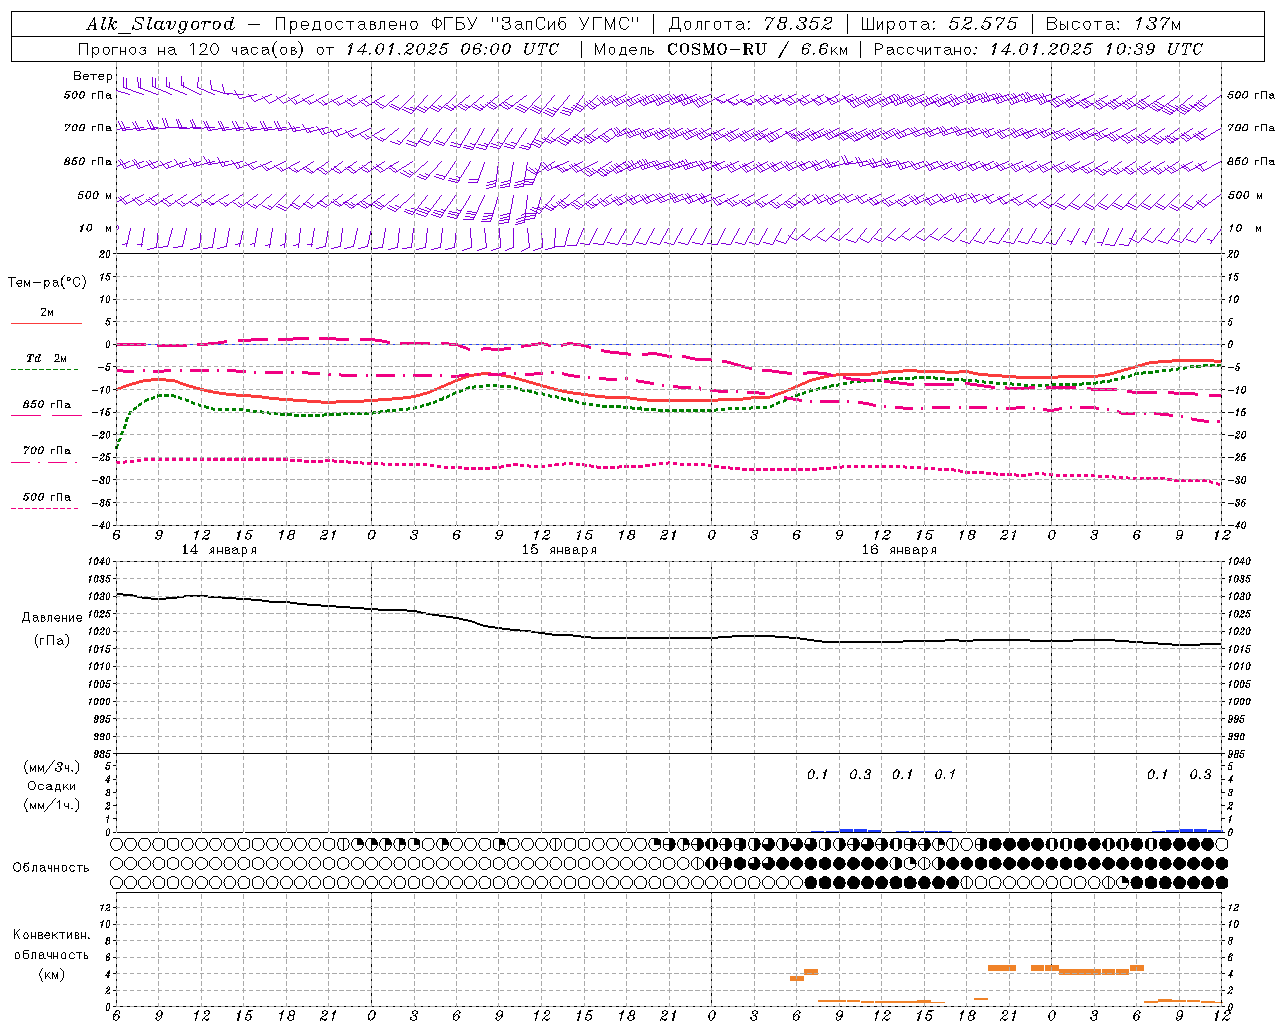The image size is (1280, 1024).
Task: Click the "Тем-ра(°C)" temperature label
Action: (x=47, y=283)
